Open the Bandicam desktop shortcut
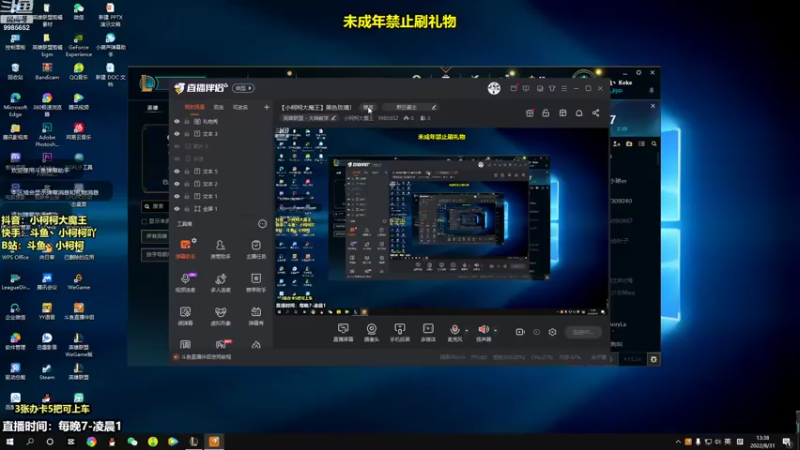The width and height of the screenshot is (800, 450). pyautogui.click(x=47, y=71)
